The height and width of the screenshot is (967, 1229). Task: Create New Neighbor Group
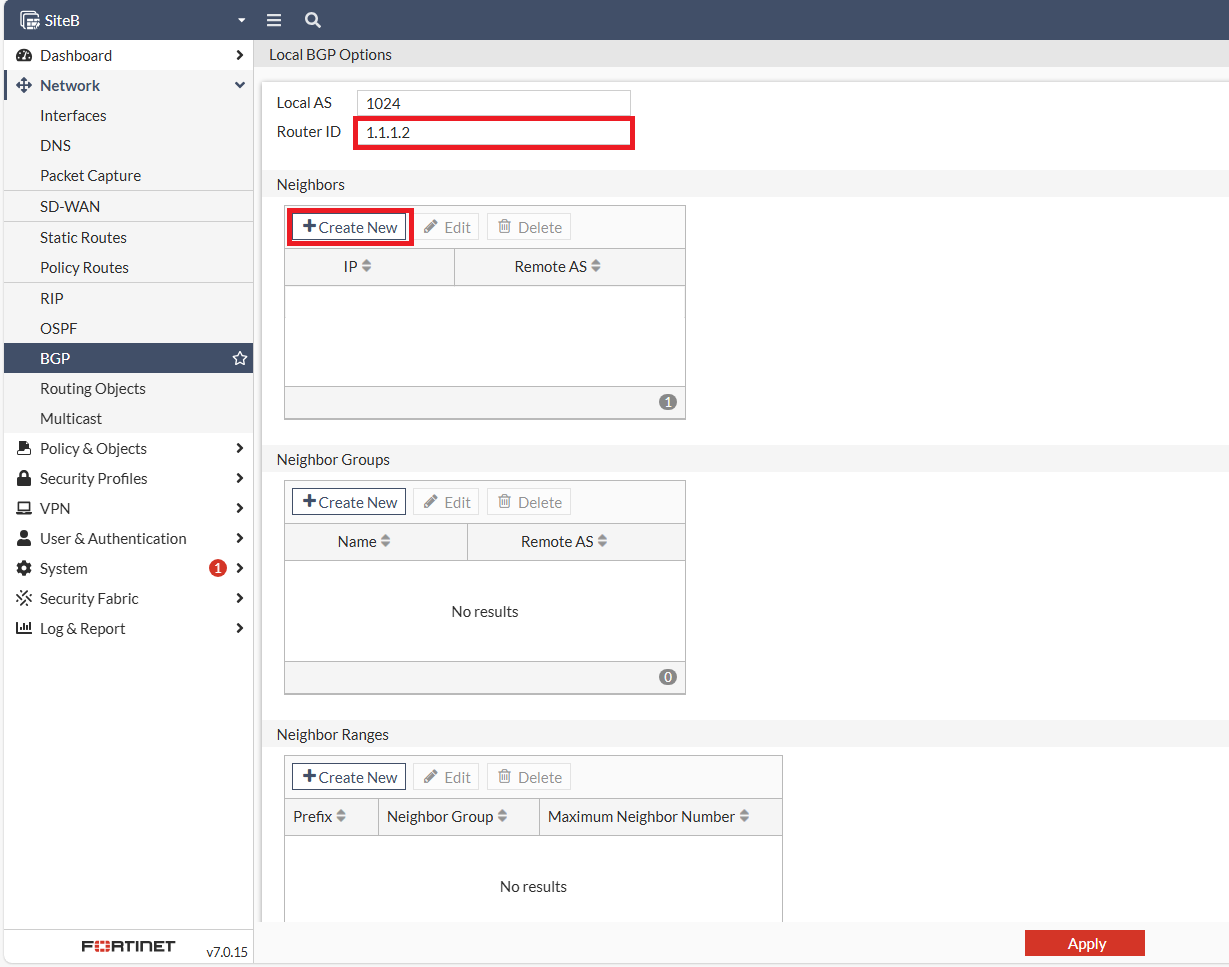(349, 502)
